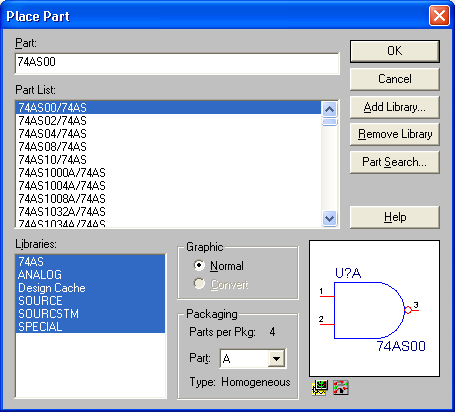Open Part Search
Image resolution: width=455 pixels, height=412 pixels.
395,162
